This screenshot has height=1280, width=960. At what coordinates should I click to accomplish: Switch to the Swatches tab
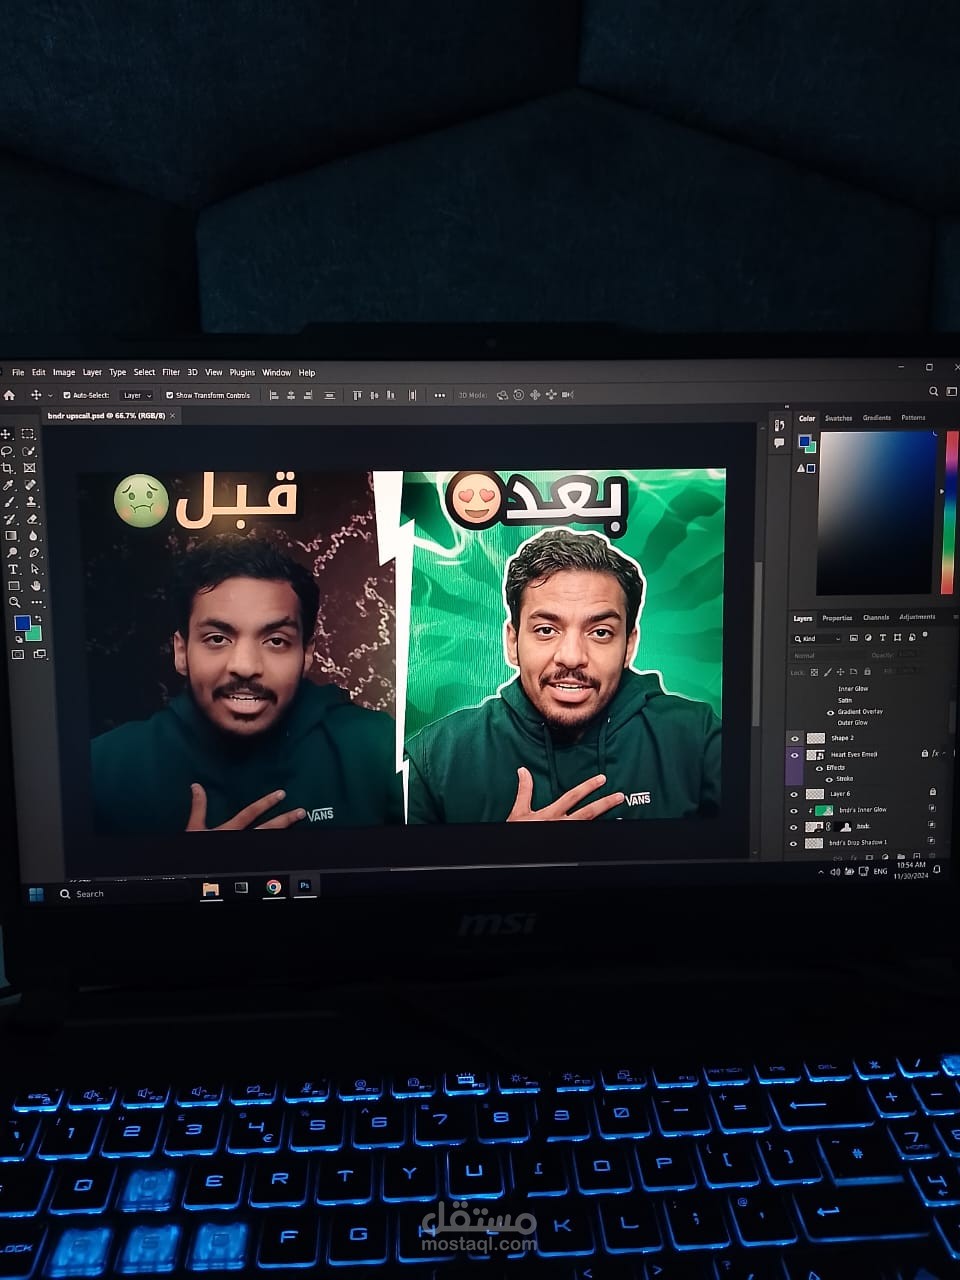pyautogui.click(x=838, y=418)
